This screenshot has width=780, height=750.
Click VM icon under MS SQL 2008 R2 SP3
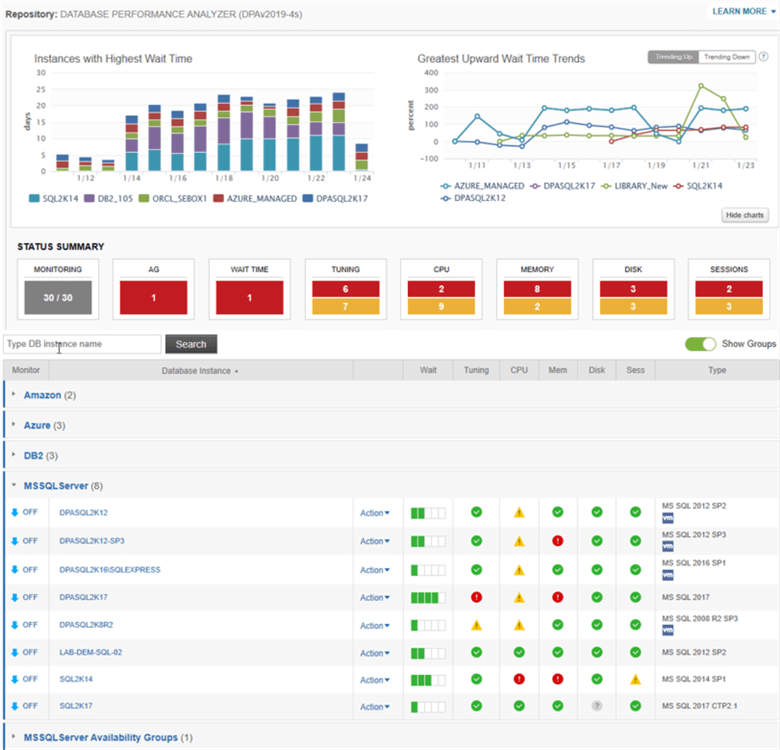668,631
